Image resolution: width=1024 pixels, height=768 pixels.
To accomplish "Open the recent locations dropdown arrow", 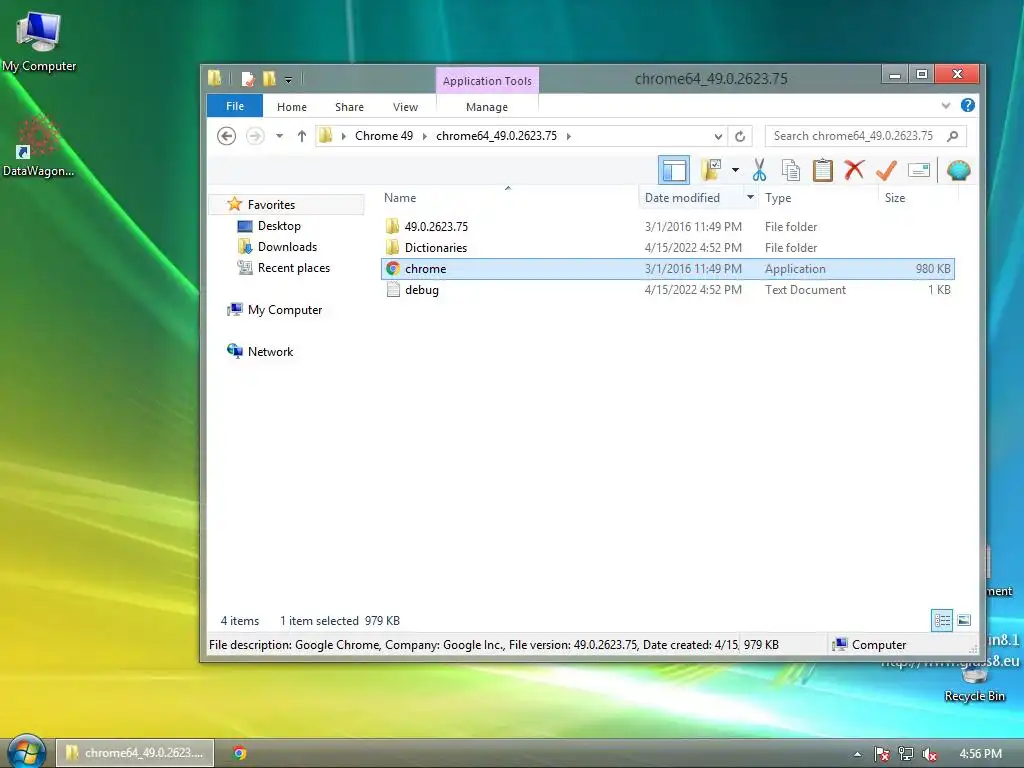I will (x=280, y=136).
